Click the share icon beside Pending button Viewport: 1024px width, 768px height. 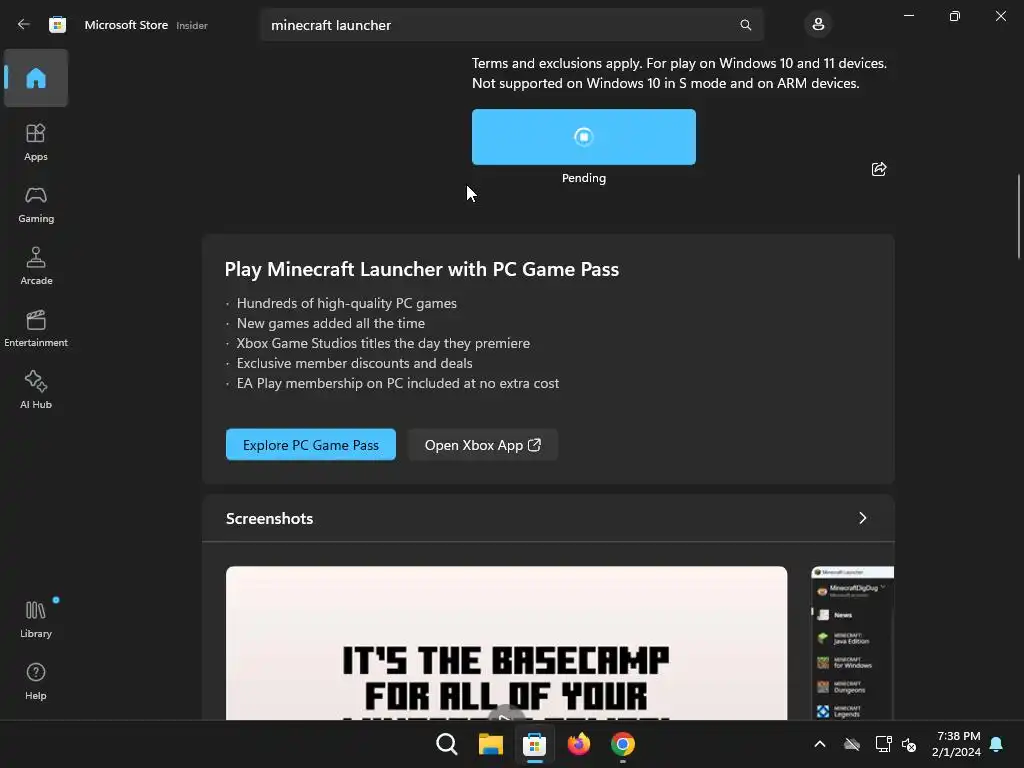[879, 169]
